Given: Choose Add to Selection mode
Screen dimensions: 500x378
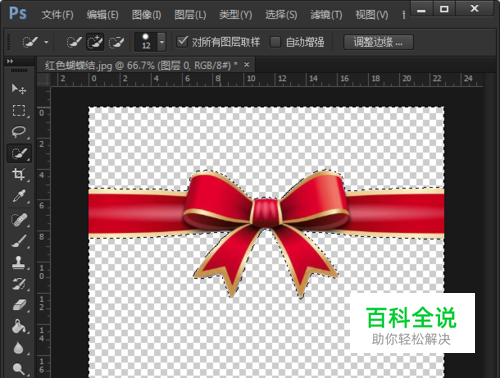Looking at the screenshot, I should click(x=95, y=42).
